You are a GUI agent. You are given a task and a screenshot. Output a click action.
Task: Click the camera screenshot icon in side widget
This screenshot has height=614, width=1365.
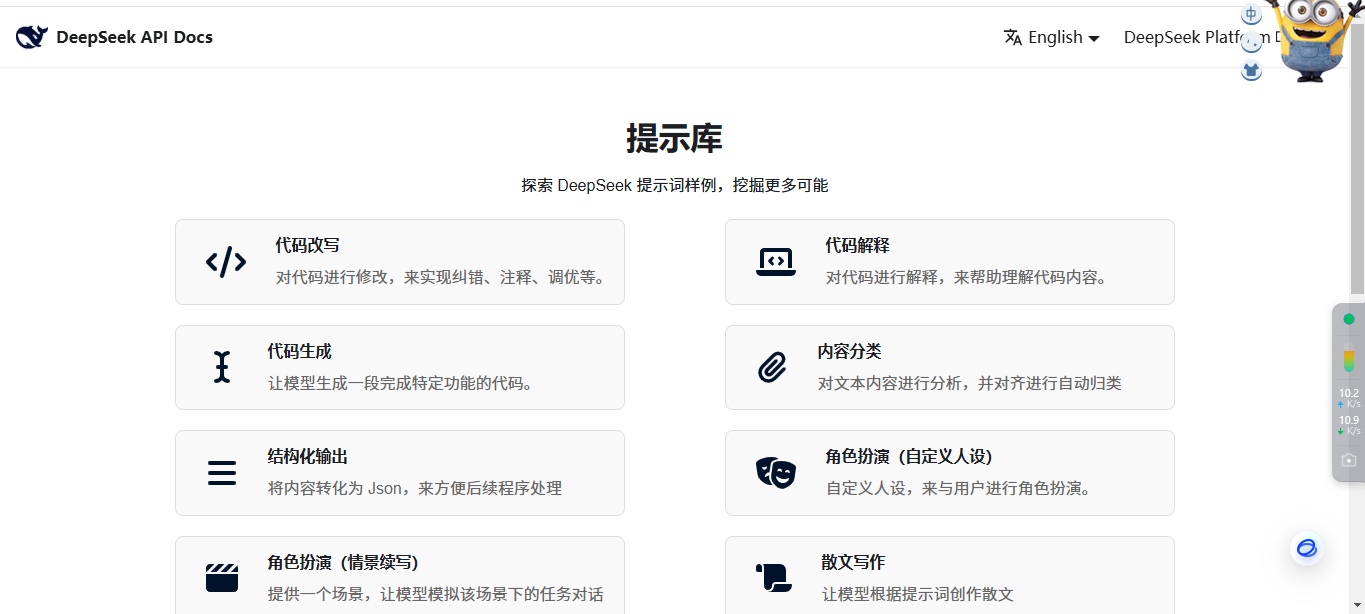pyautogui.click(x=1348, y=460)
